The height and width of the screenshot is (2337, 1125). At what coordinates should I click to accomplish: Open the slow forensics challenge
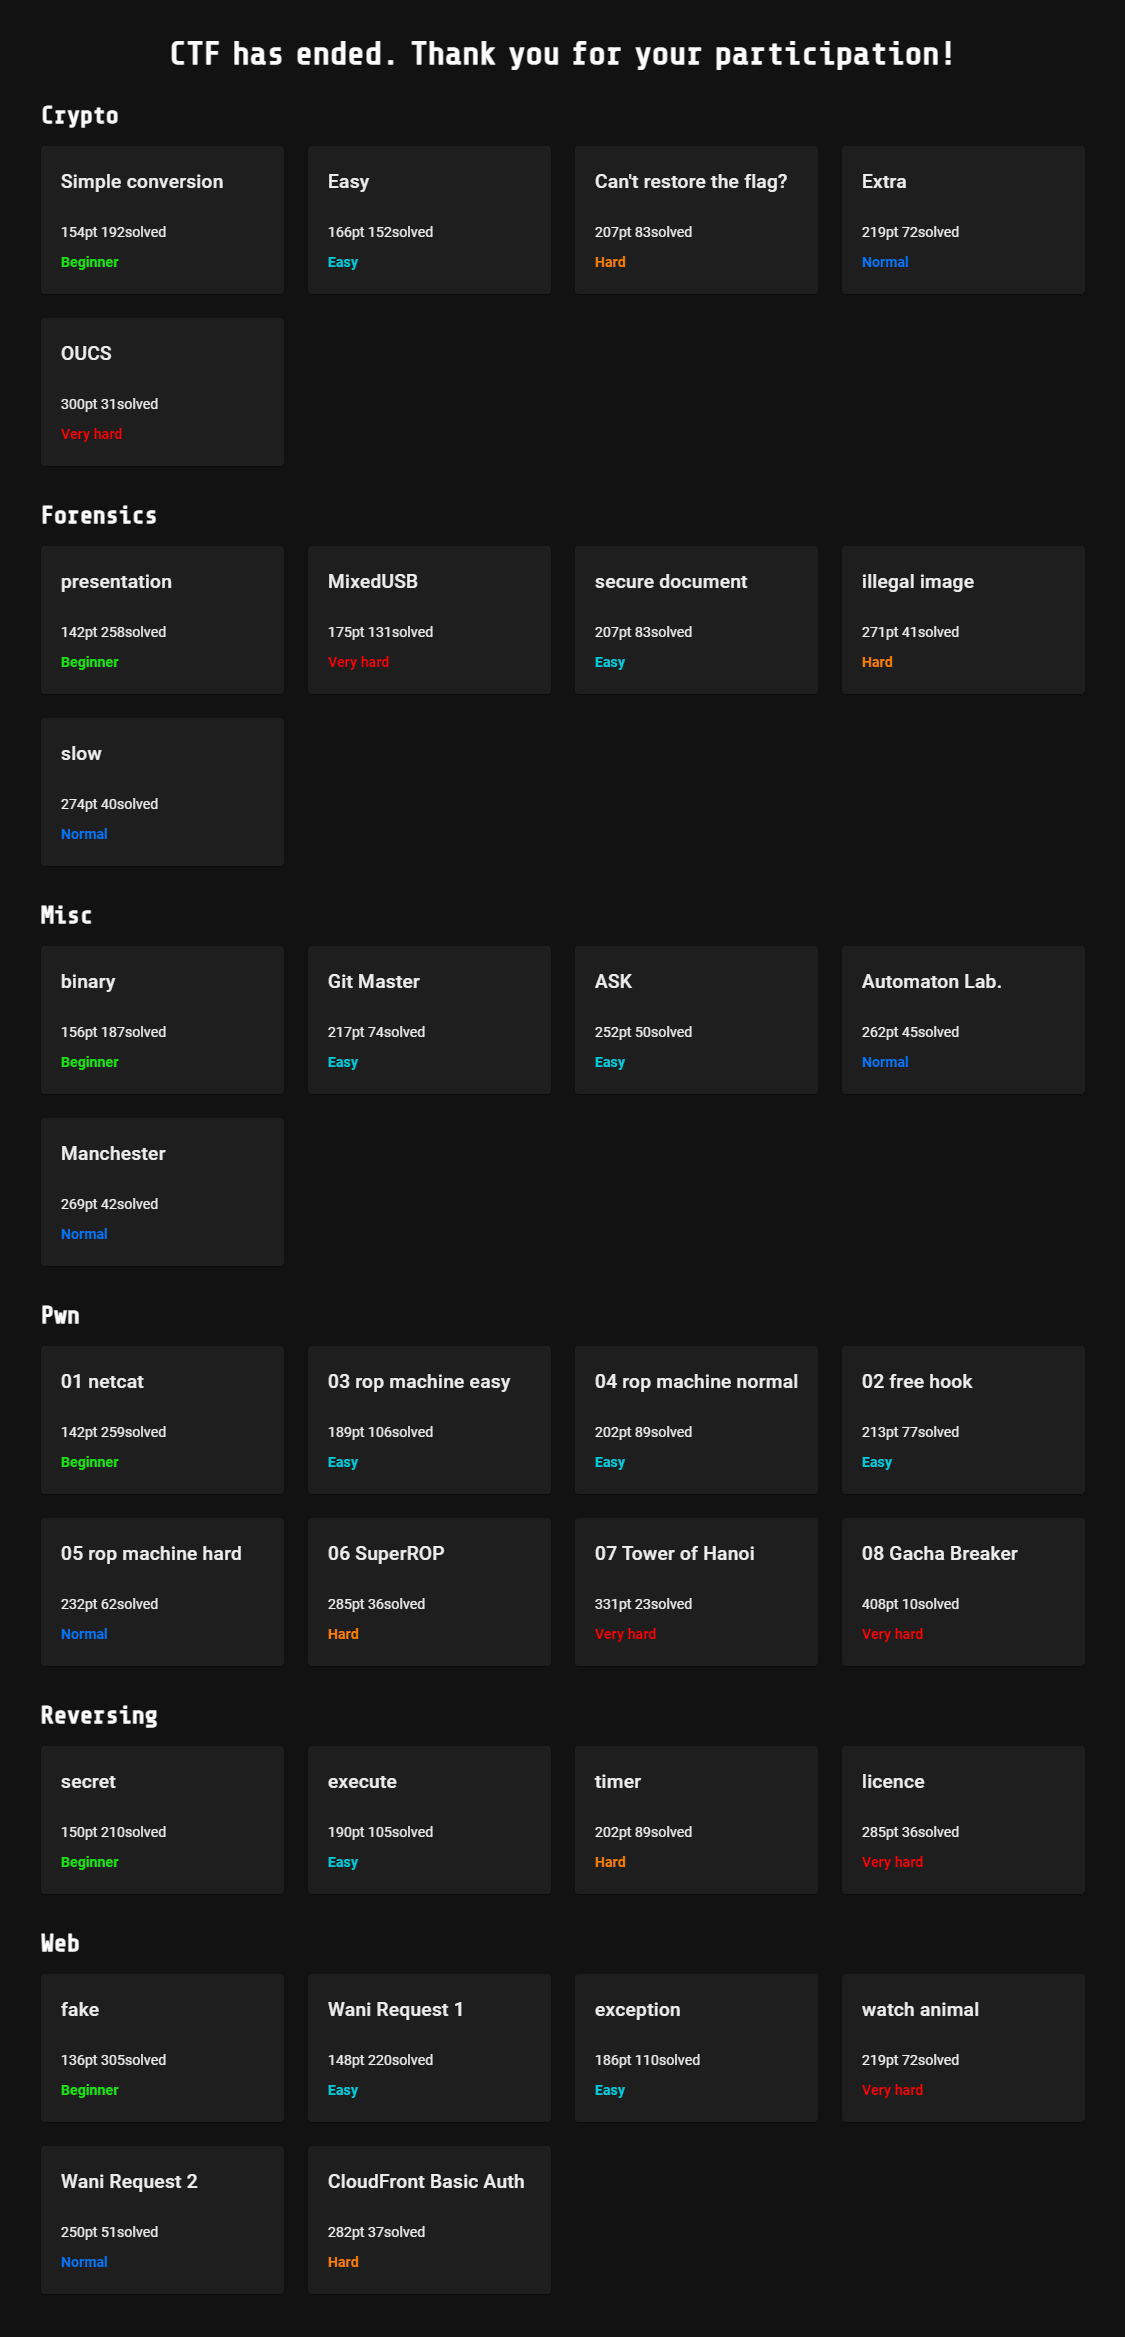(162, 792)
